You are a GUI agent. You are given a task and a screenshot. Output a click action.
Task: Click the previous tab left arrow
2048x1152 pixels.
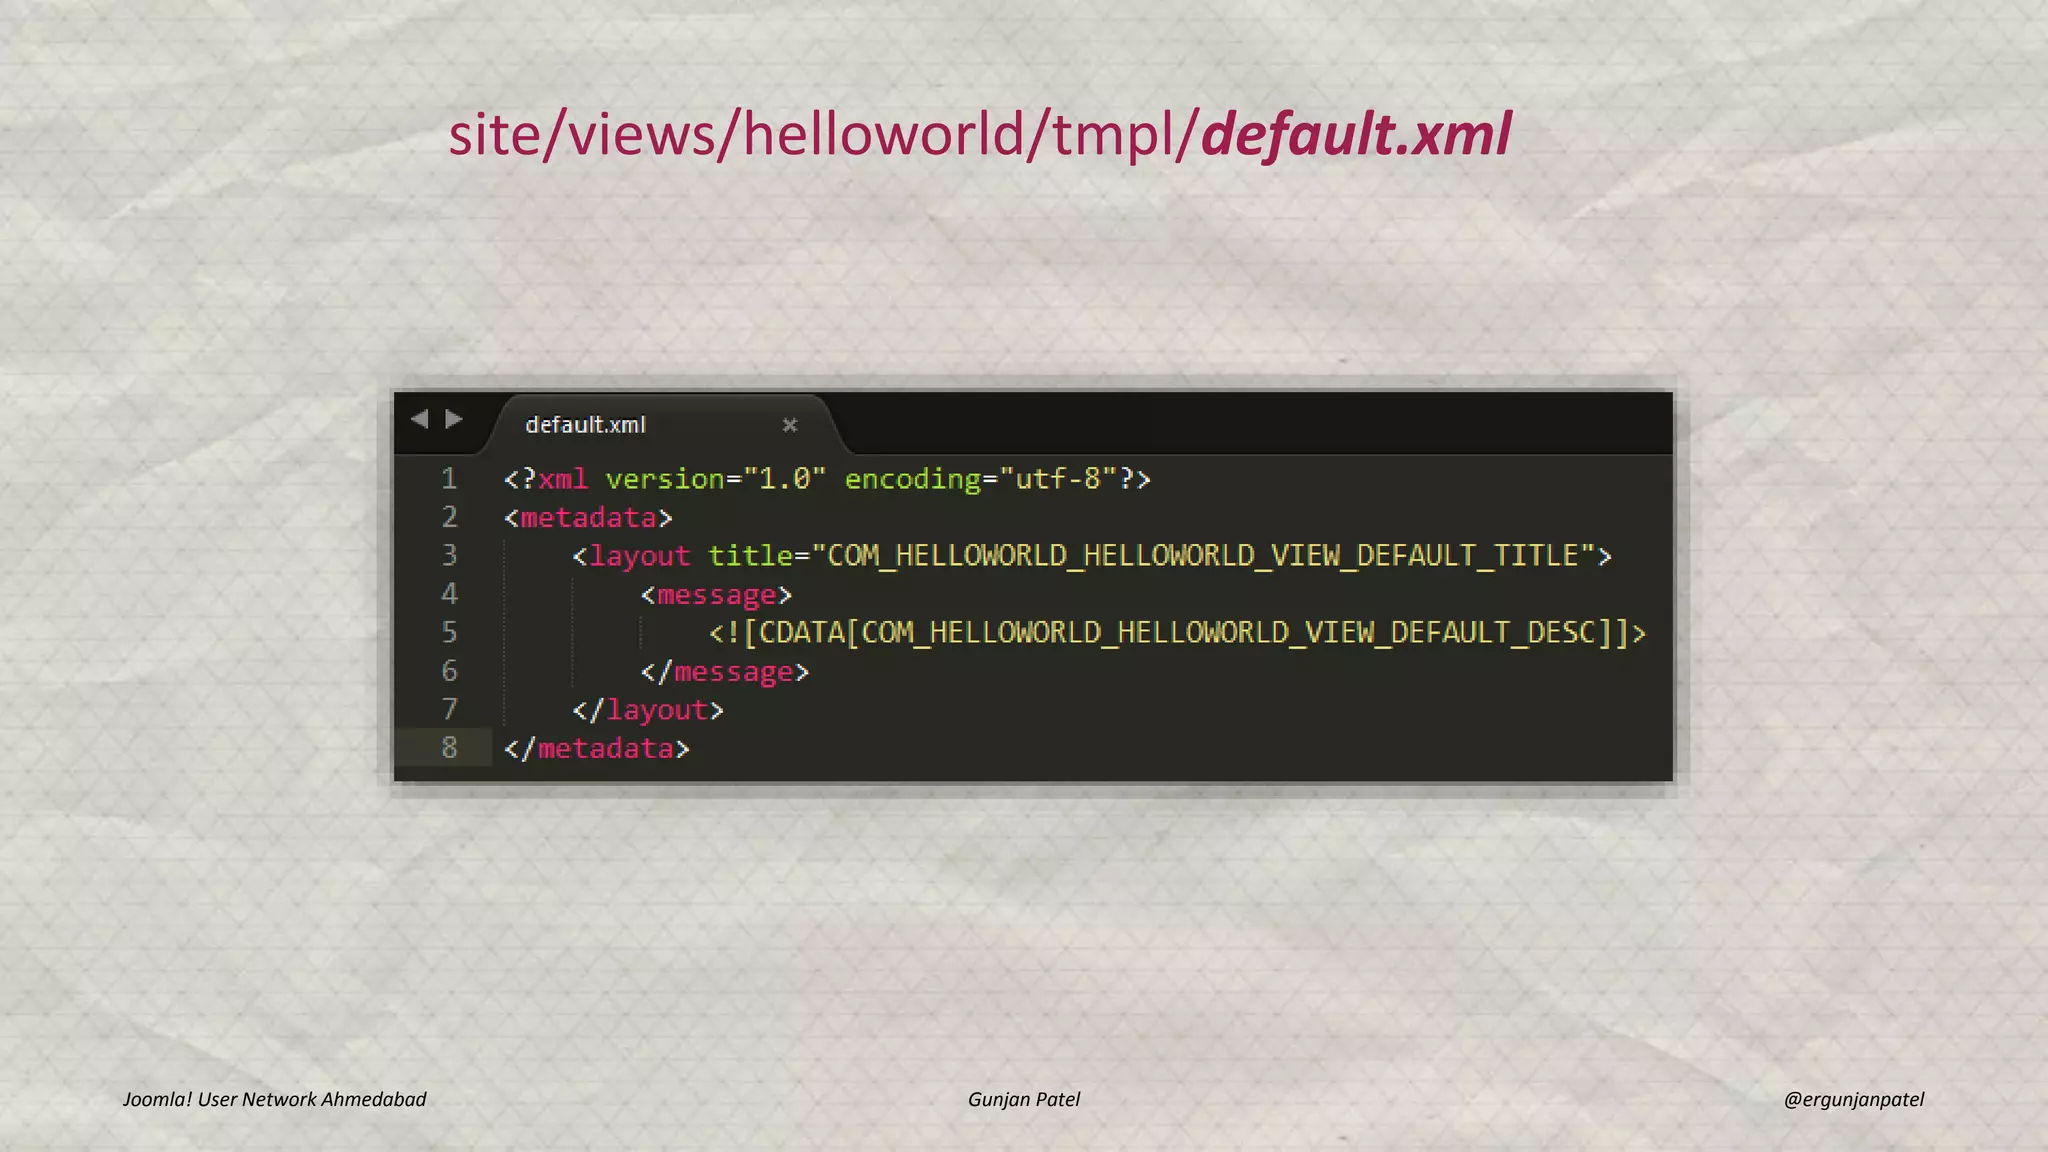pos(420,419)
